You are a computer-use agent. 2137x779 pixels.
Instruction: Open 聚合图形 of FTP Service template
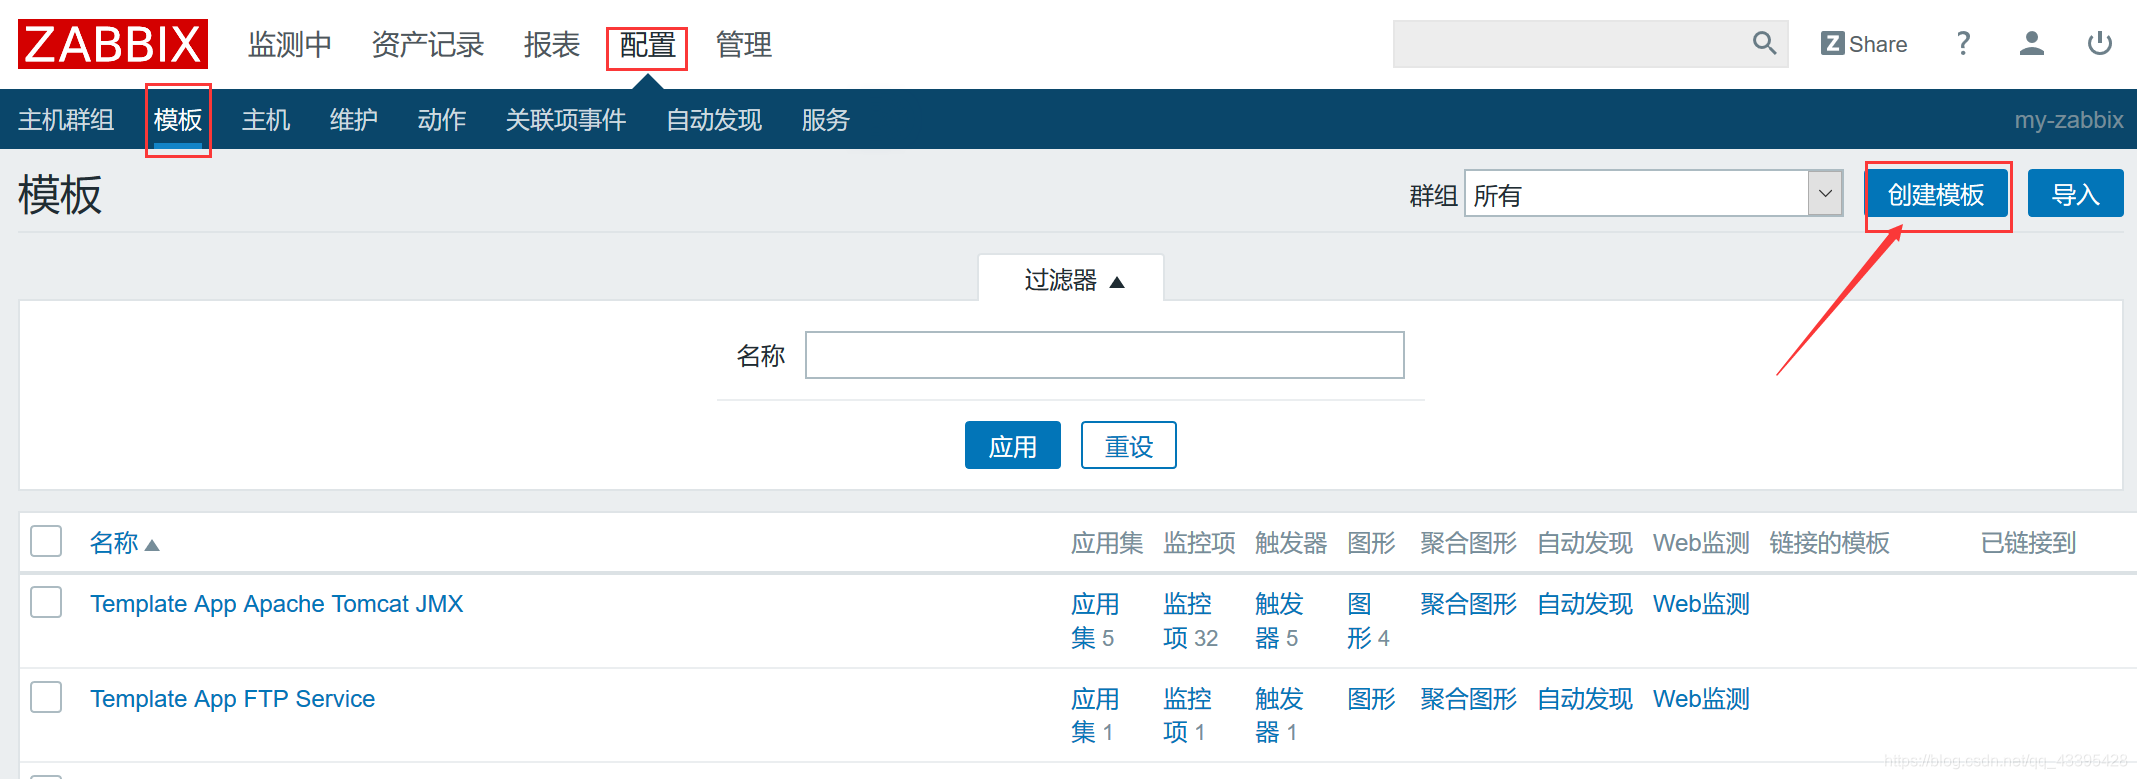coord(1469,699)
